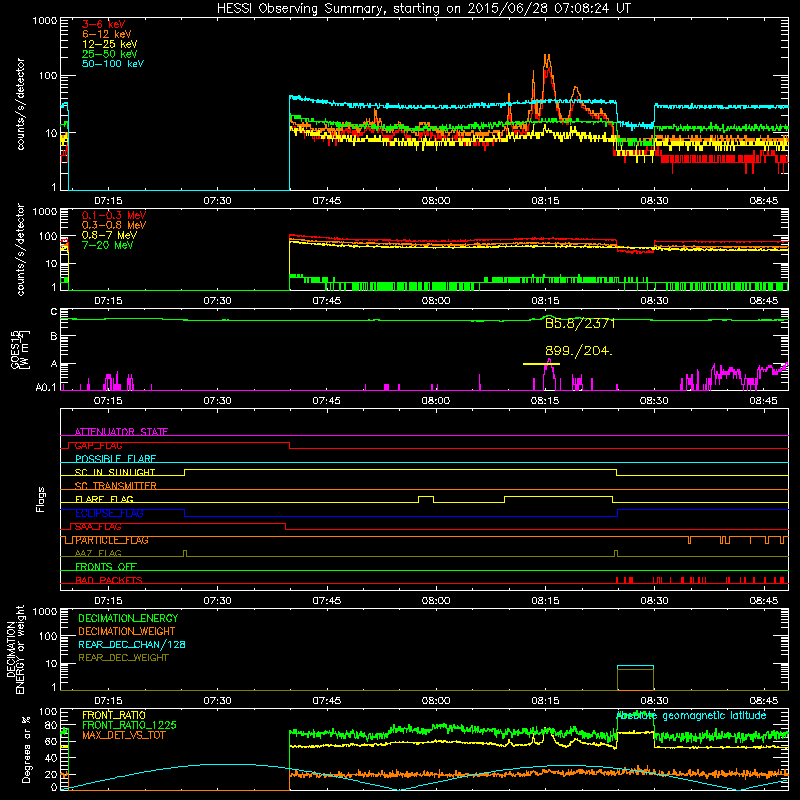Viewport: 800px width, 800px height.
Task: Select the 07:30 time label beneath the Flags panel
Action: tap(217, 601)
